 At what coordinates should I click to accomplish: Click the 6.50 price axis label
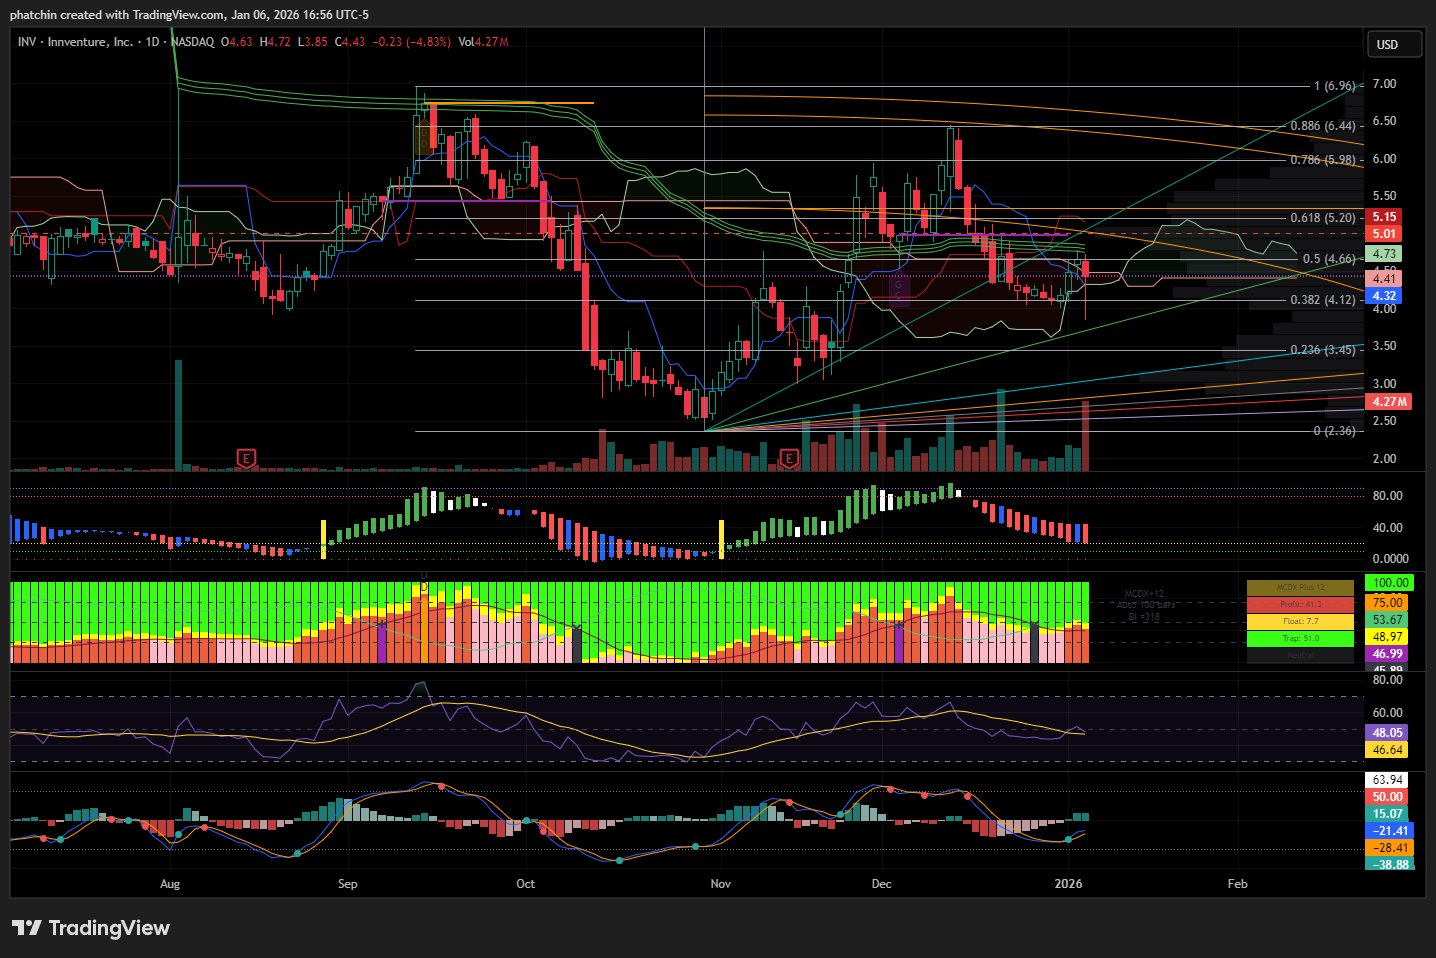point(1385,121)
